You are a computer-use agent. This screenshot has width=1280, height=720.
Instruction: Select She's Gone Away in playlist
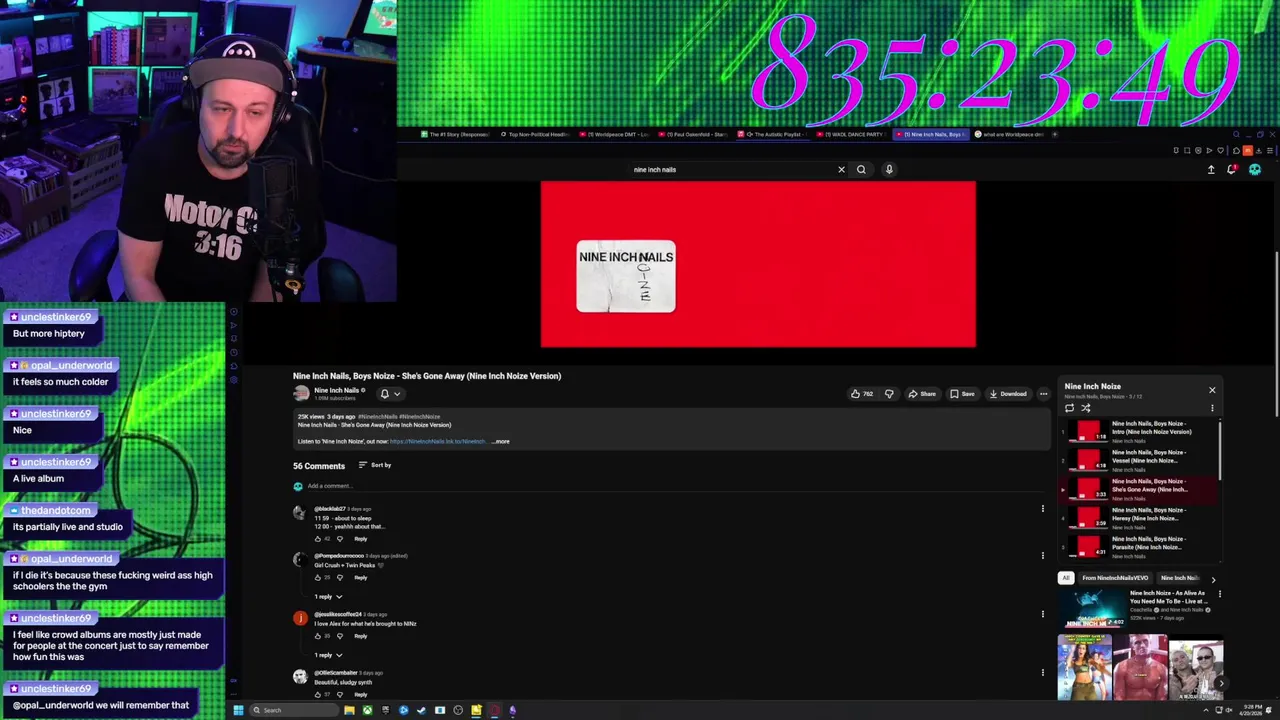point(1140,489)
